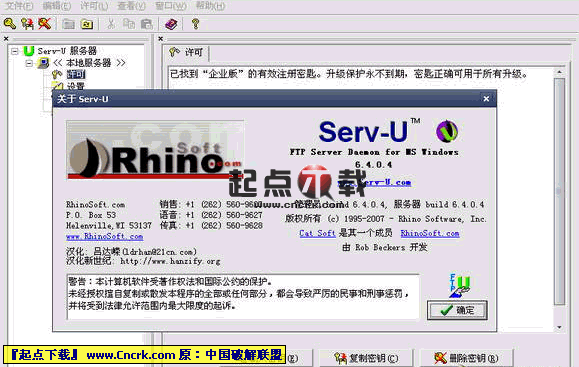Screen dimensions: 579x367
Task: Click 传真 fax number line
Action: 211,225
